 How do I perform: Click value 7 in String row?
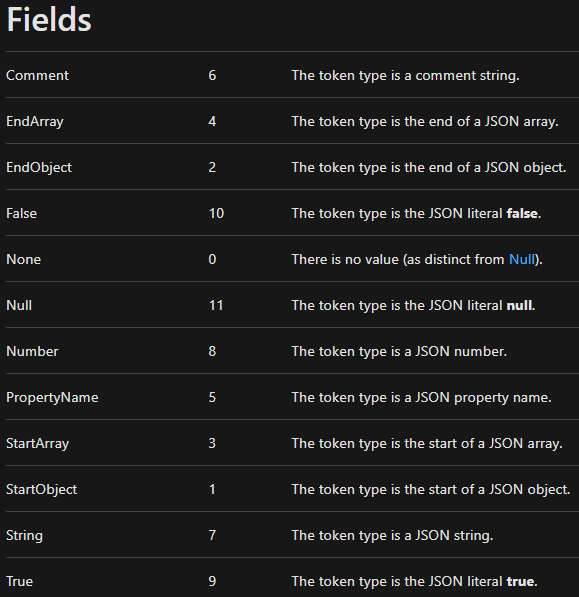pyautogui.click(x=212, y=536)
